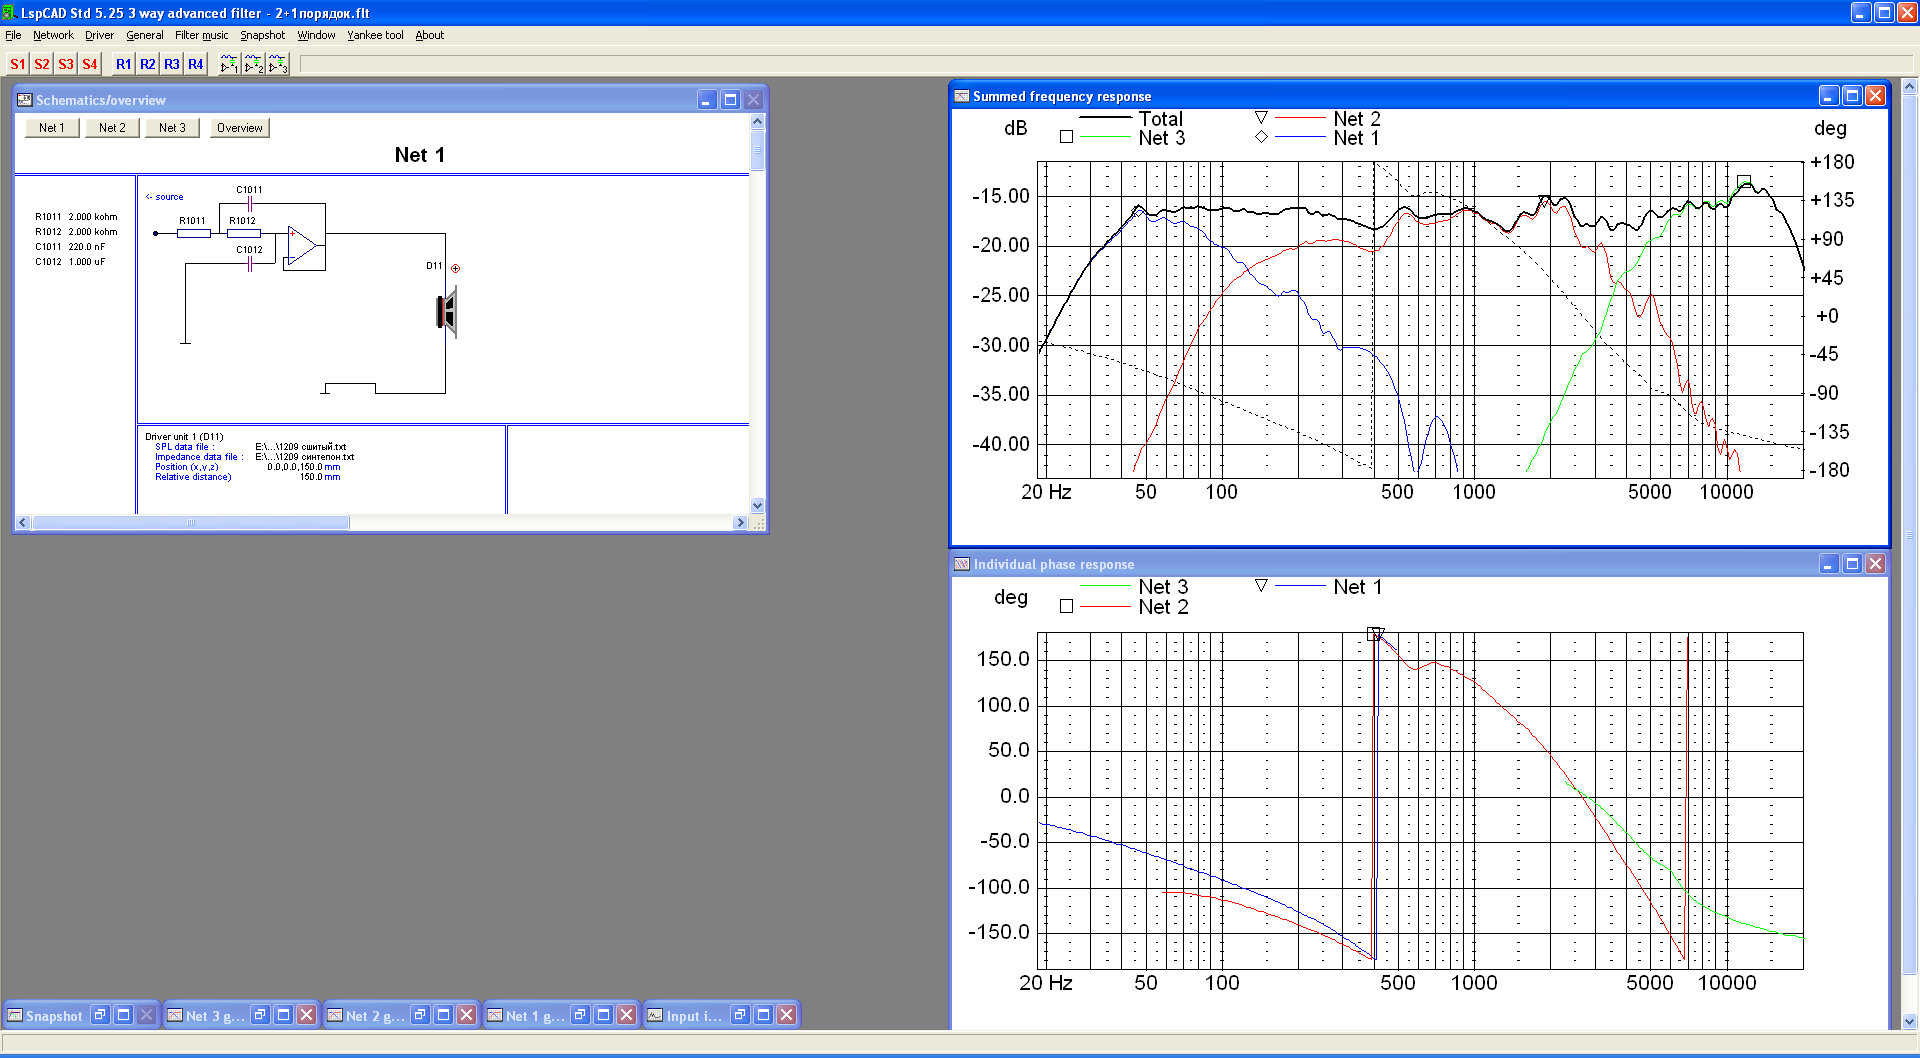Image resolution: width=1920 pixels, height=1058 pixels.
Task: Click the square cursor marker on summed response curve
Action: click(1744, 182)
